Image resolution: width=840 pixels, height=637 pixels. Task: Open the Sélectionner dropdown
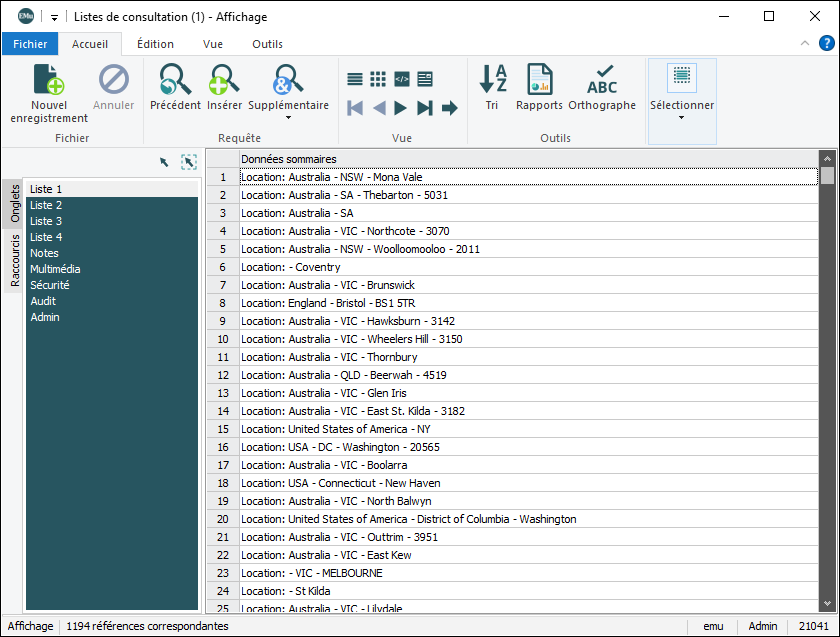tap(682, 117)
